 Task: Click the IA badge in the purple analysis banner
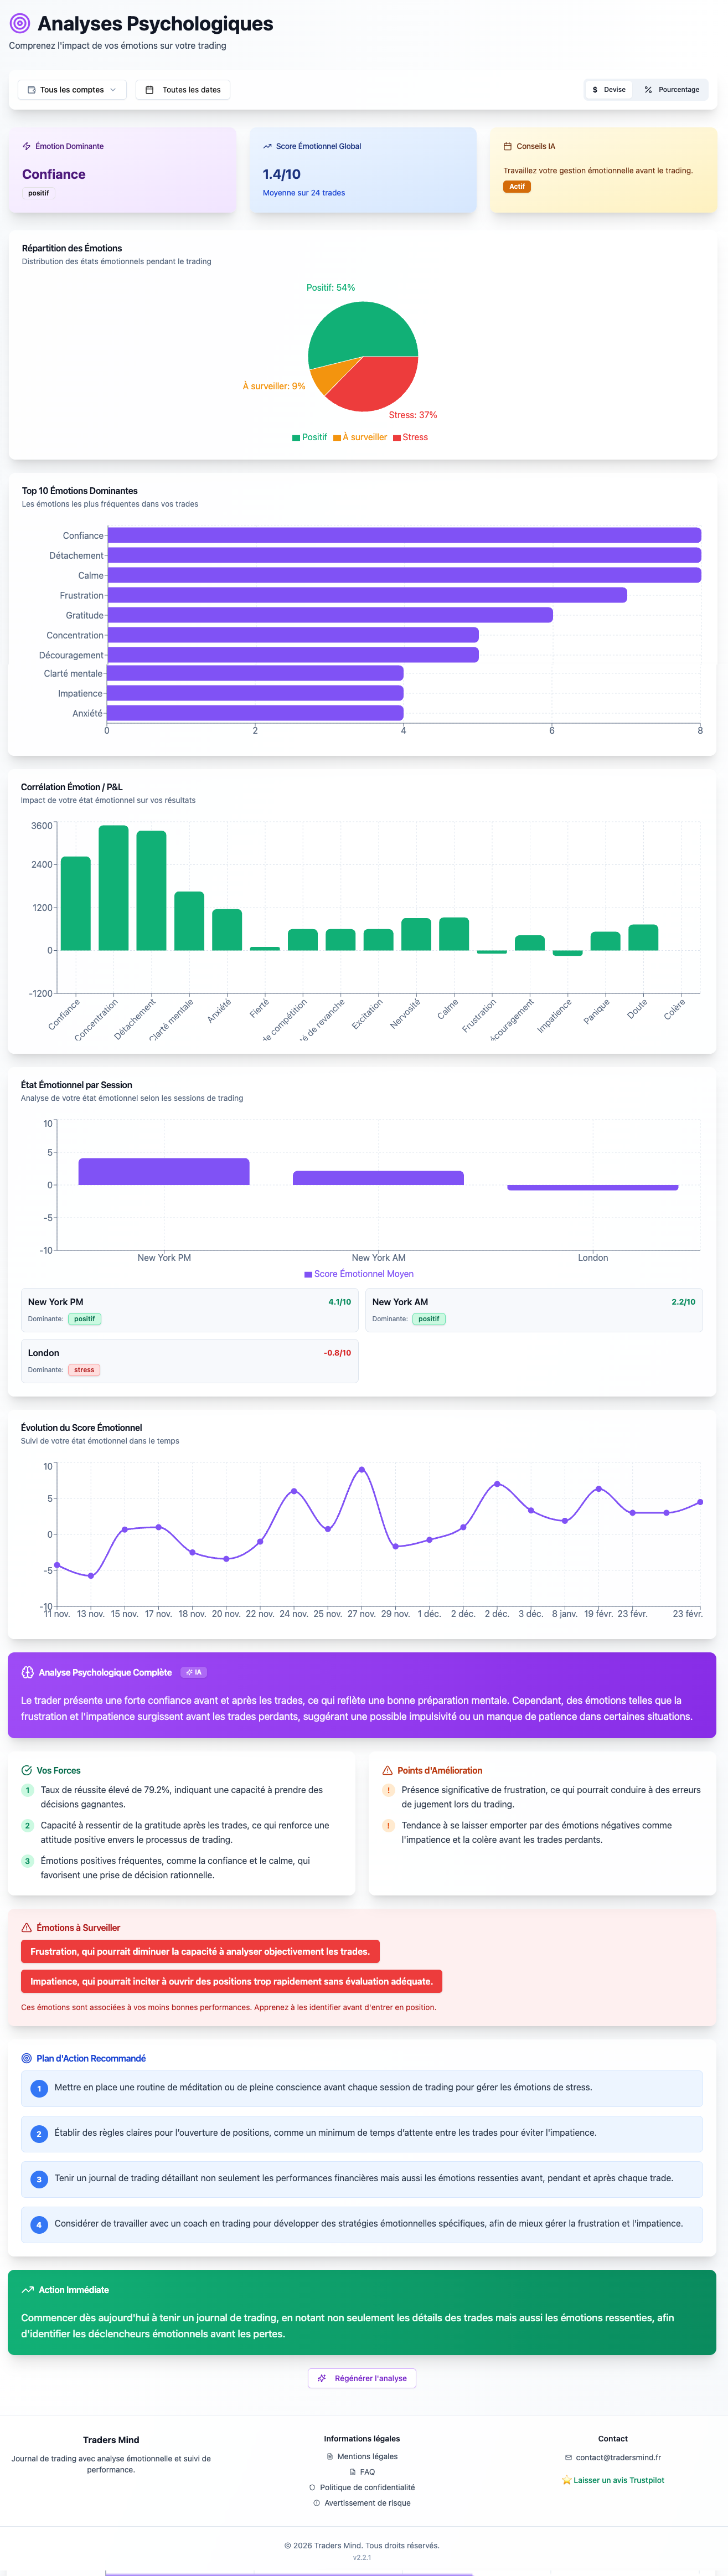[x=194, y=1672]
